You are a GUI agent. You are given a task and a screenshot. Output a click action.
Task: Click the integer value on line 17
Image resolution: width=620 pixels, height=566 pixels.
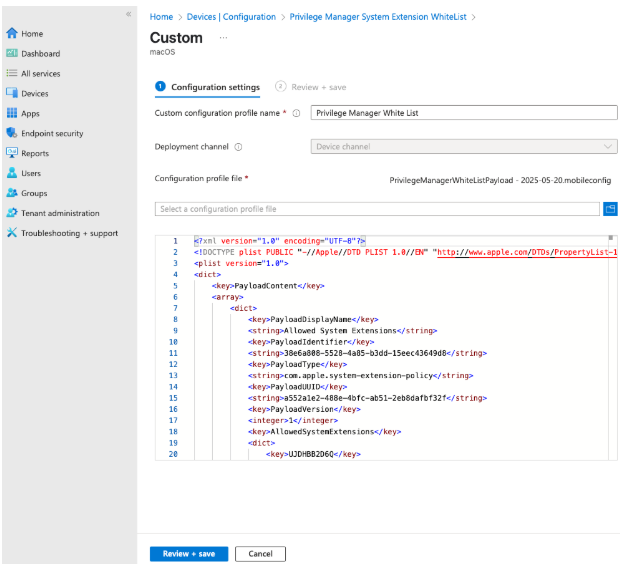point(293,420)
